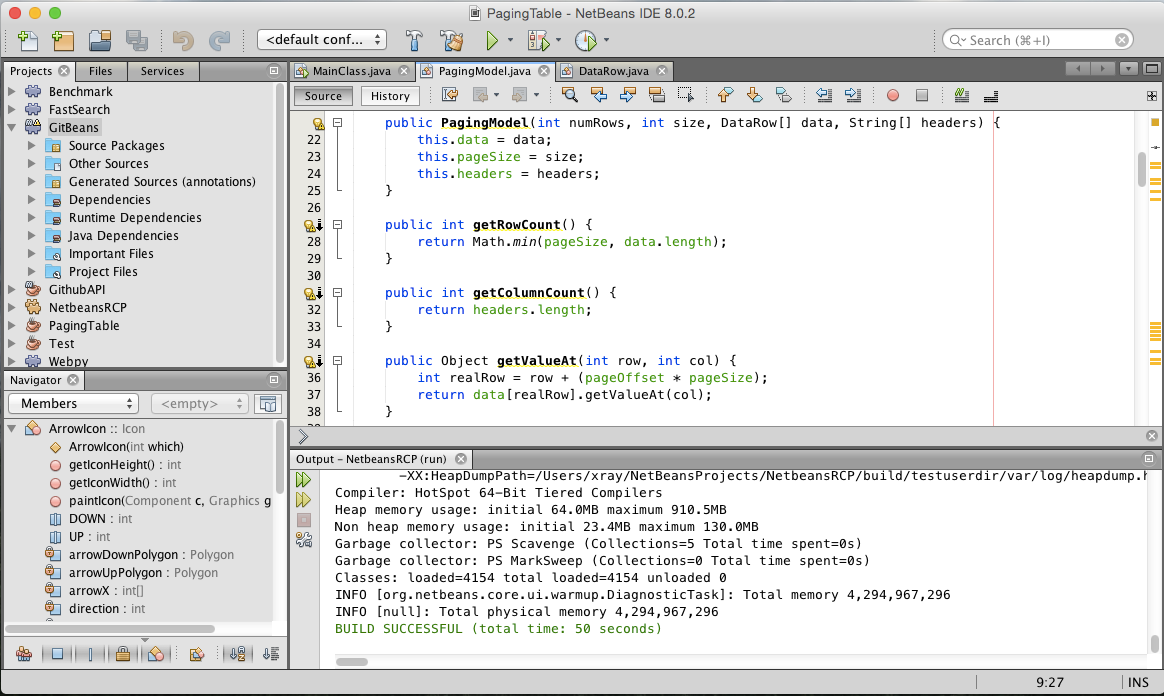This screenshot has height=696, width=1164.
Task: Open Debug Project dropdown arrow
Action: pos(558,40)
